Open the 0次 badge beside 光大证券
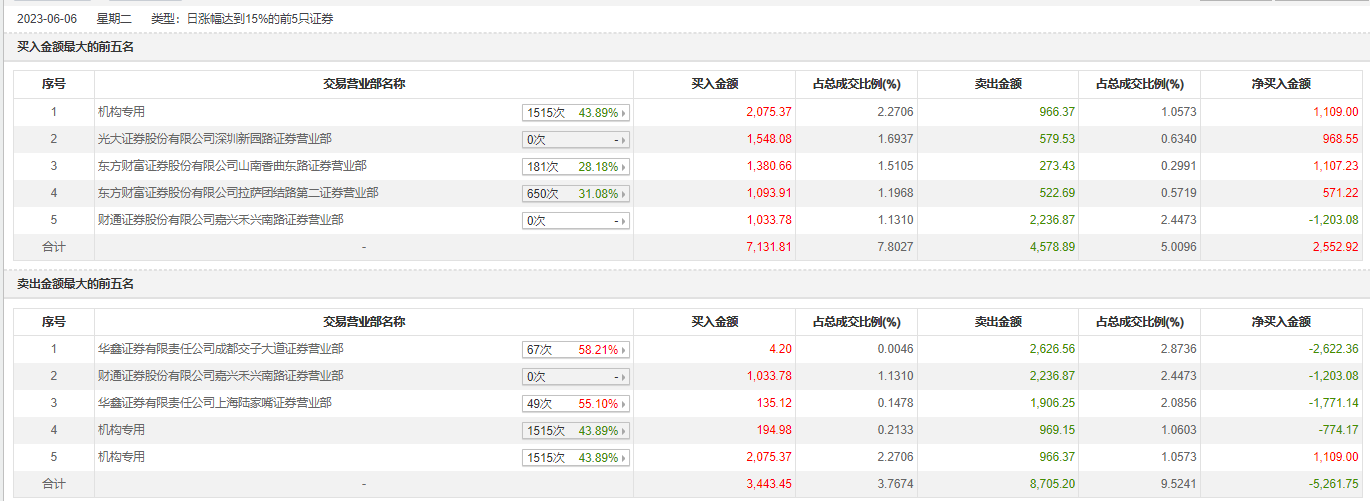This screenshot has height=501, width=1370. [x=576, y=140]
